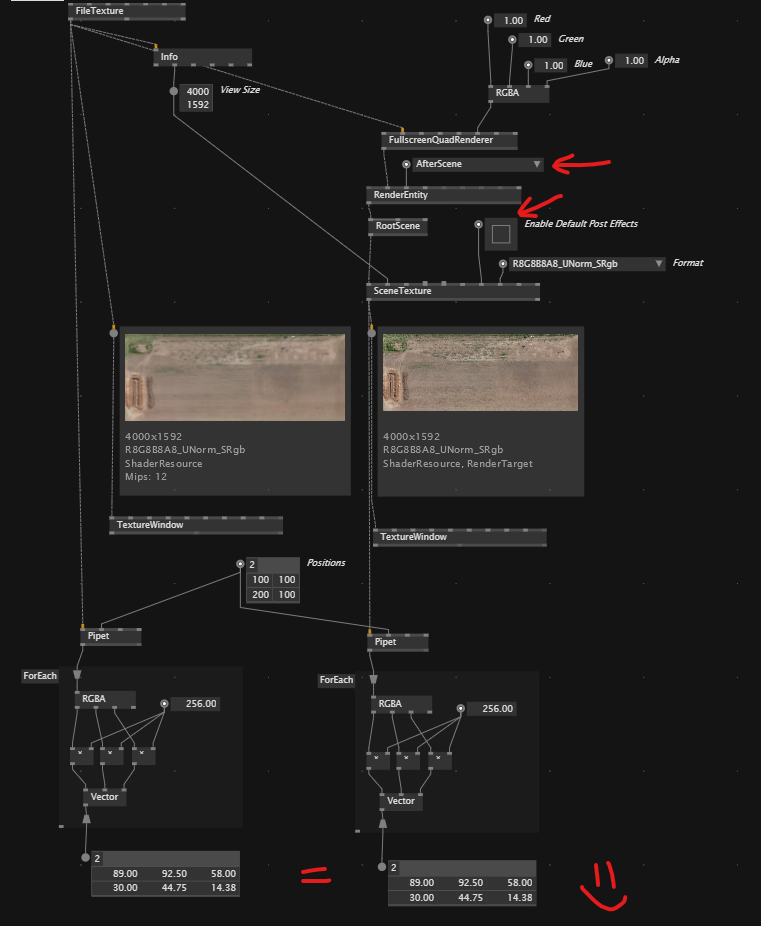Click the Green value field
761x926 pixels.
click(537, 40)
